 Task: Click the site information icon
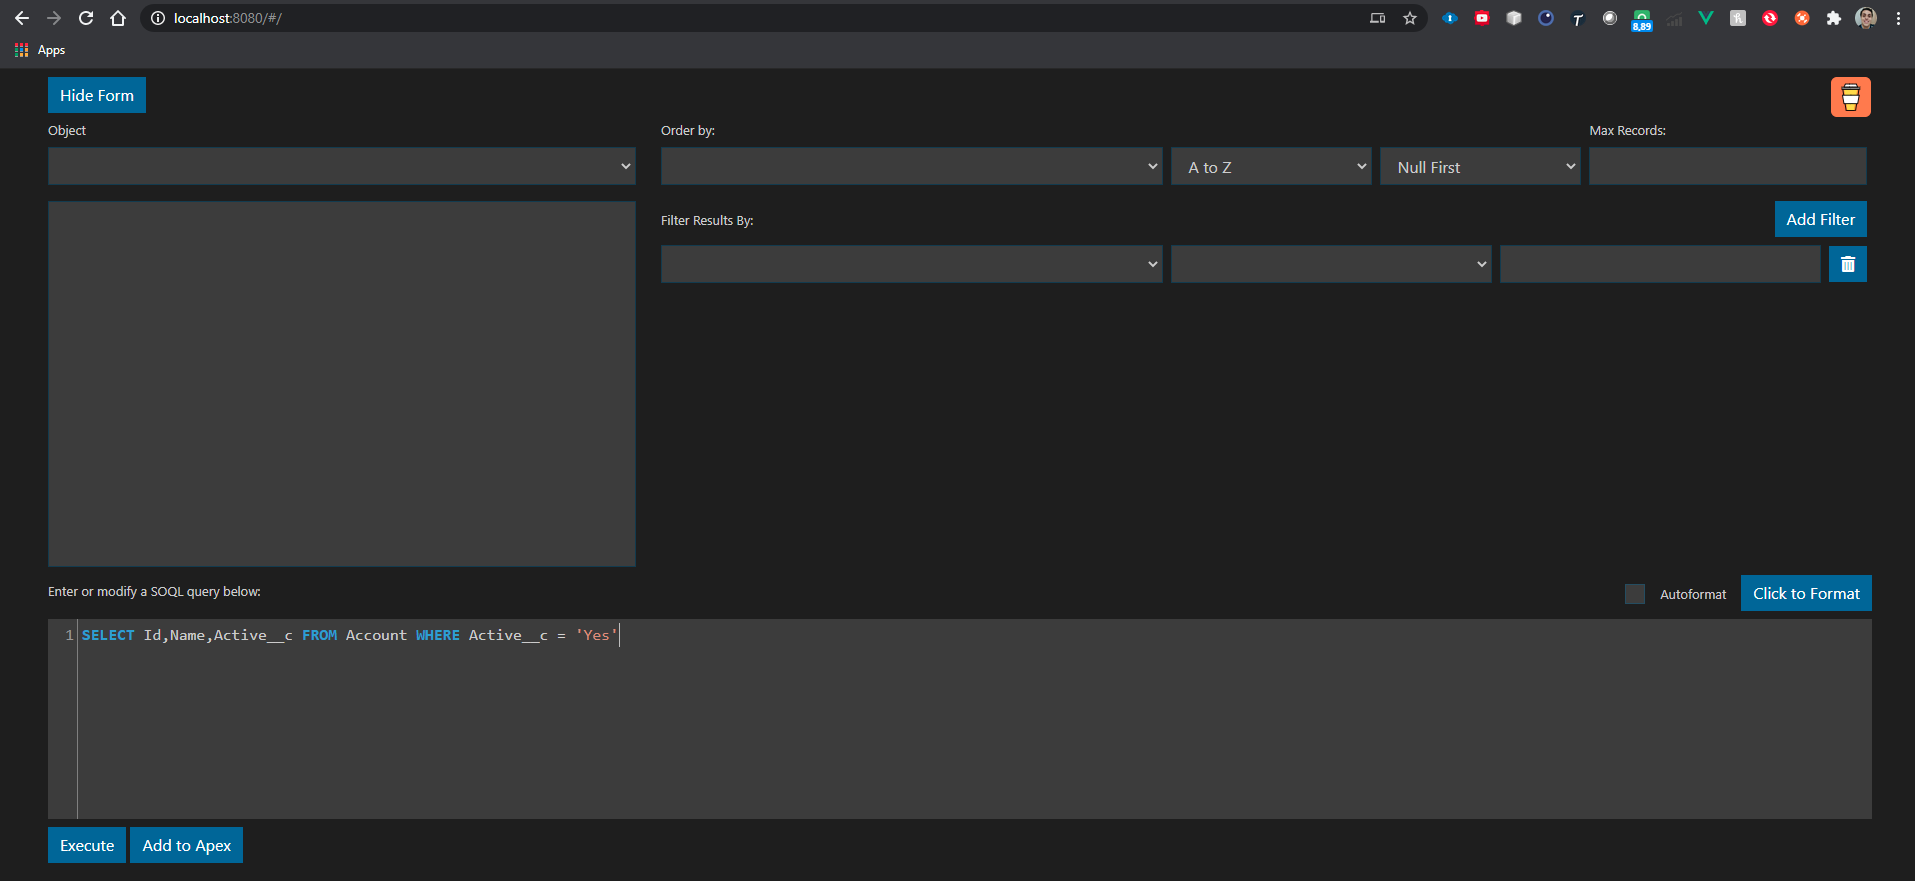(158, 18)
